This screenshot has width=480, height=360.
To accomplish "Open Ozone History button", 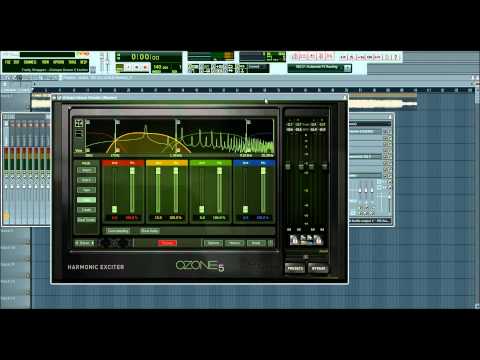I will (x=235, y=243).
